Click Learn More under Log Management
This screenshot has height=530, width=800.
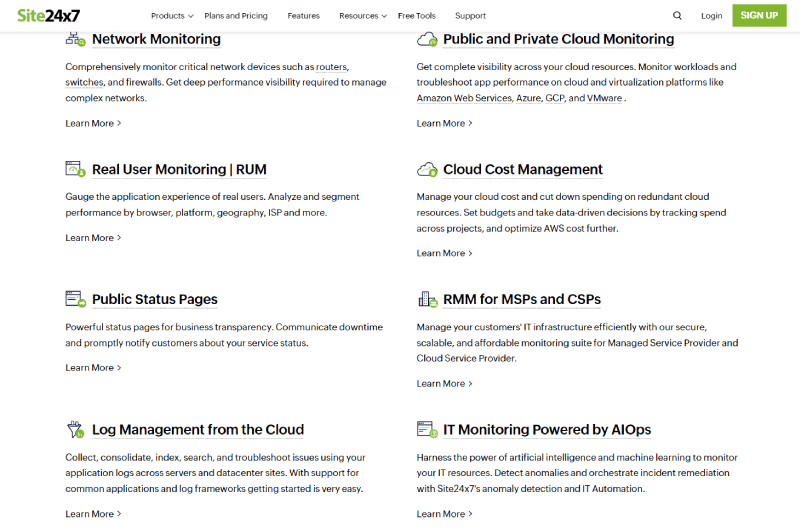(93, 514)
